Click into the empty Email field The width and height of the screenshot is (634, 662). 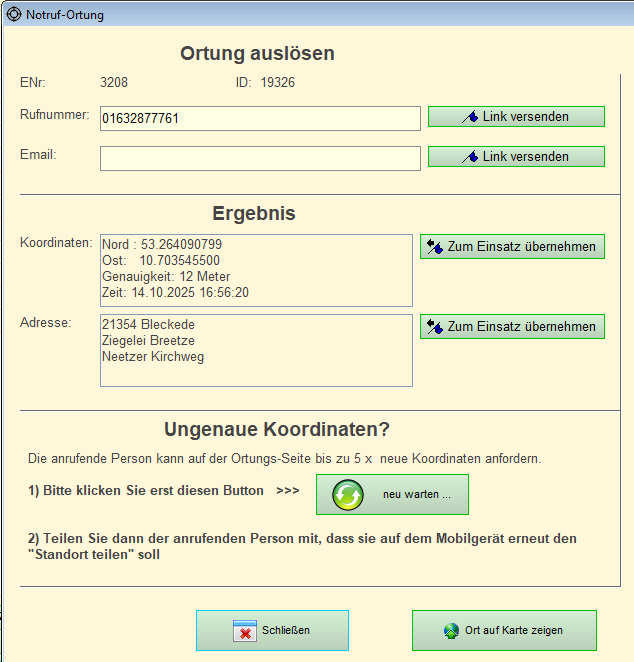click(260, 159)
